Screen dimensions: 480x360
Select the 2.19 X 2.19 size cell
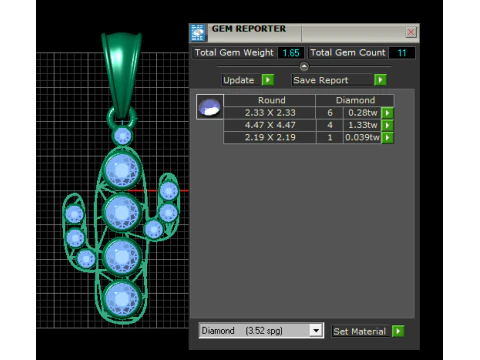pyautogui.click(x=270, y=137)
